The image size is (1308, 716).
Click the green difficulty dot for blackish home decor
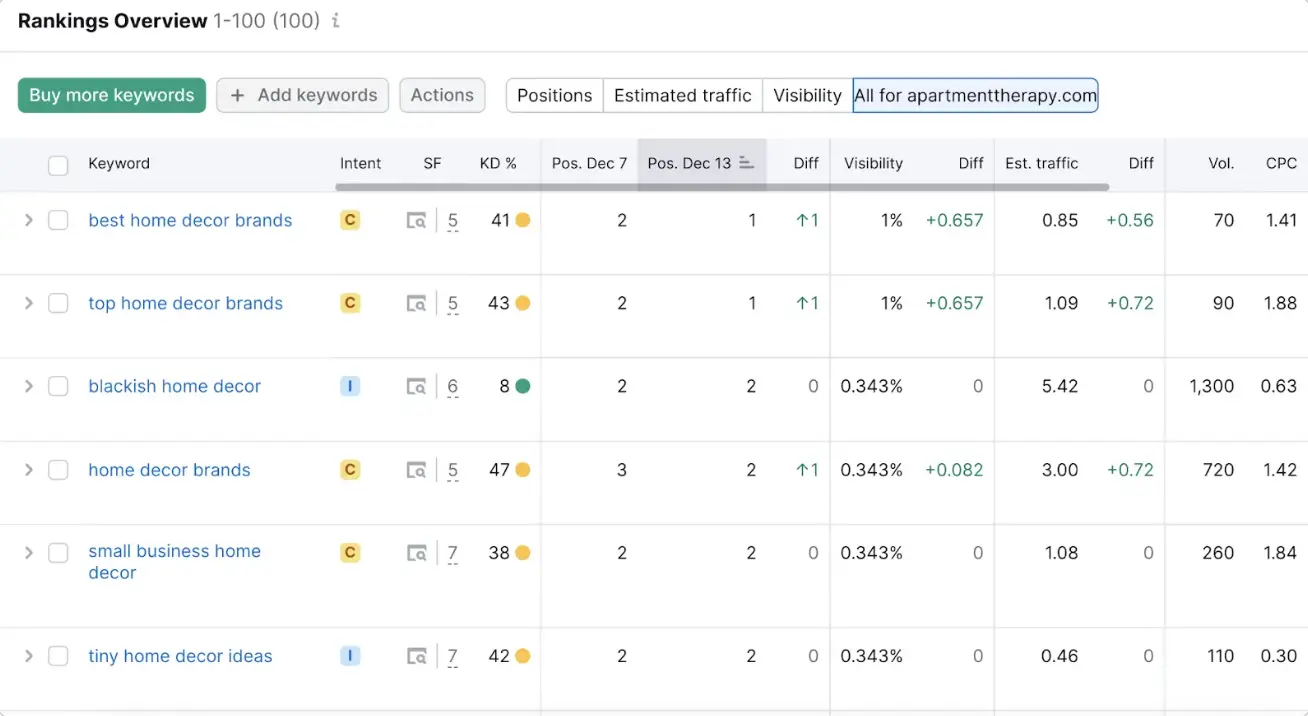pos(523,386)
